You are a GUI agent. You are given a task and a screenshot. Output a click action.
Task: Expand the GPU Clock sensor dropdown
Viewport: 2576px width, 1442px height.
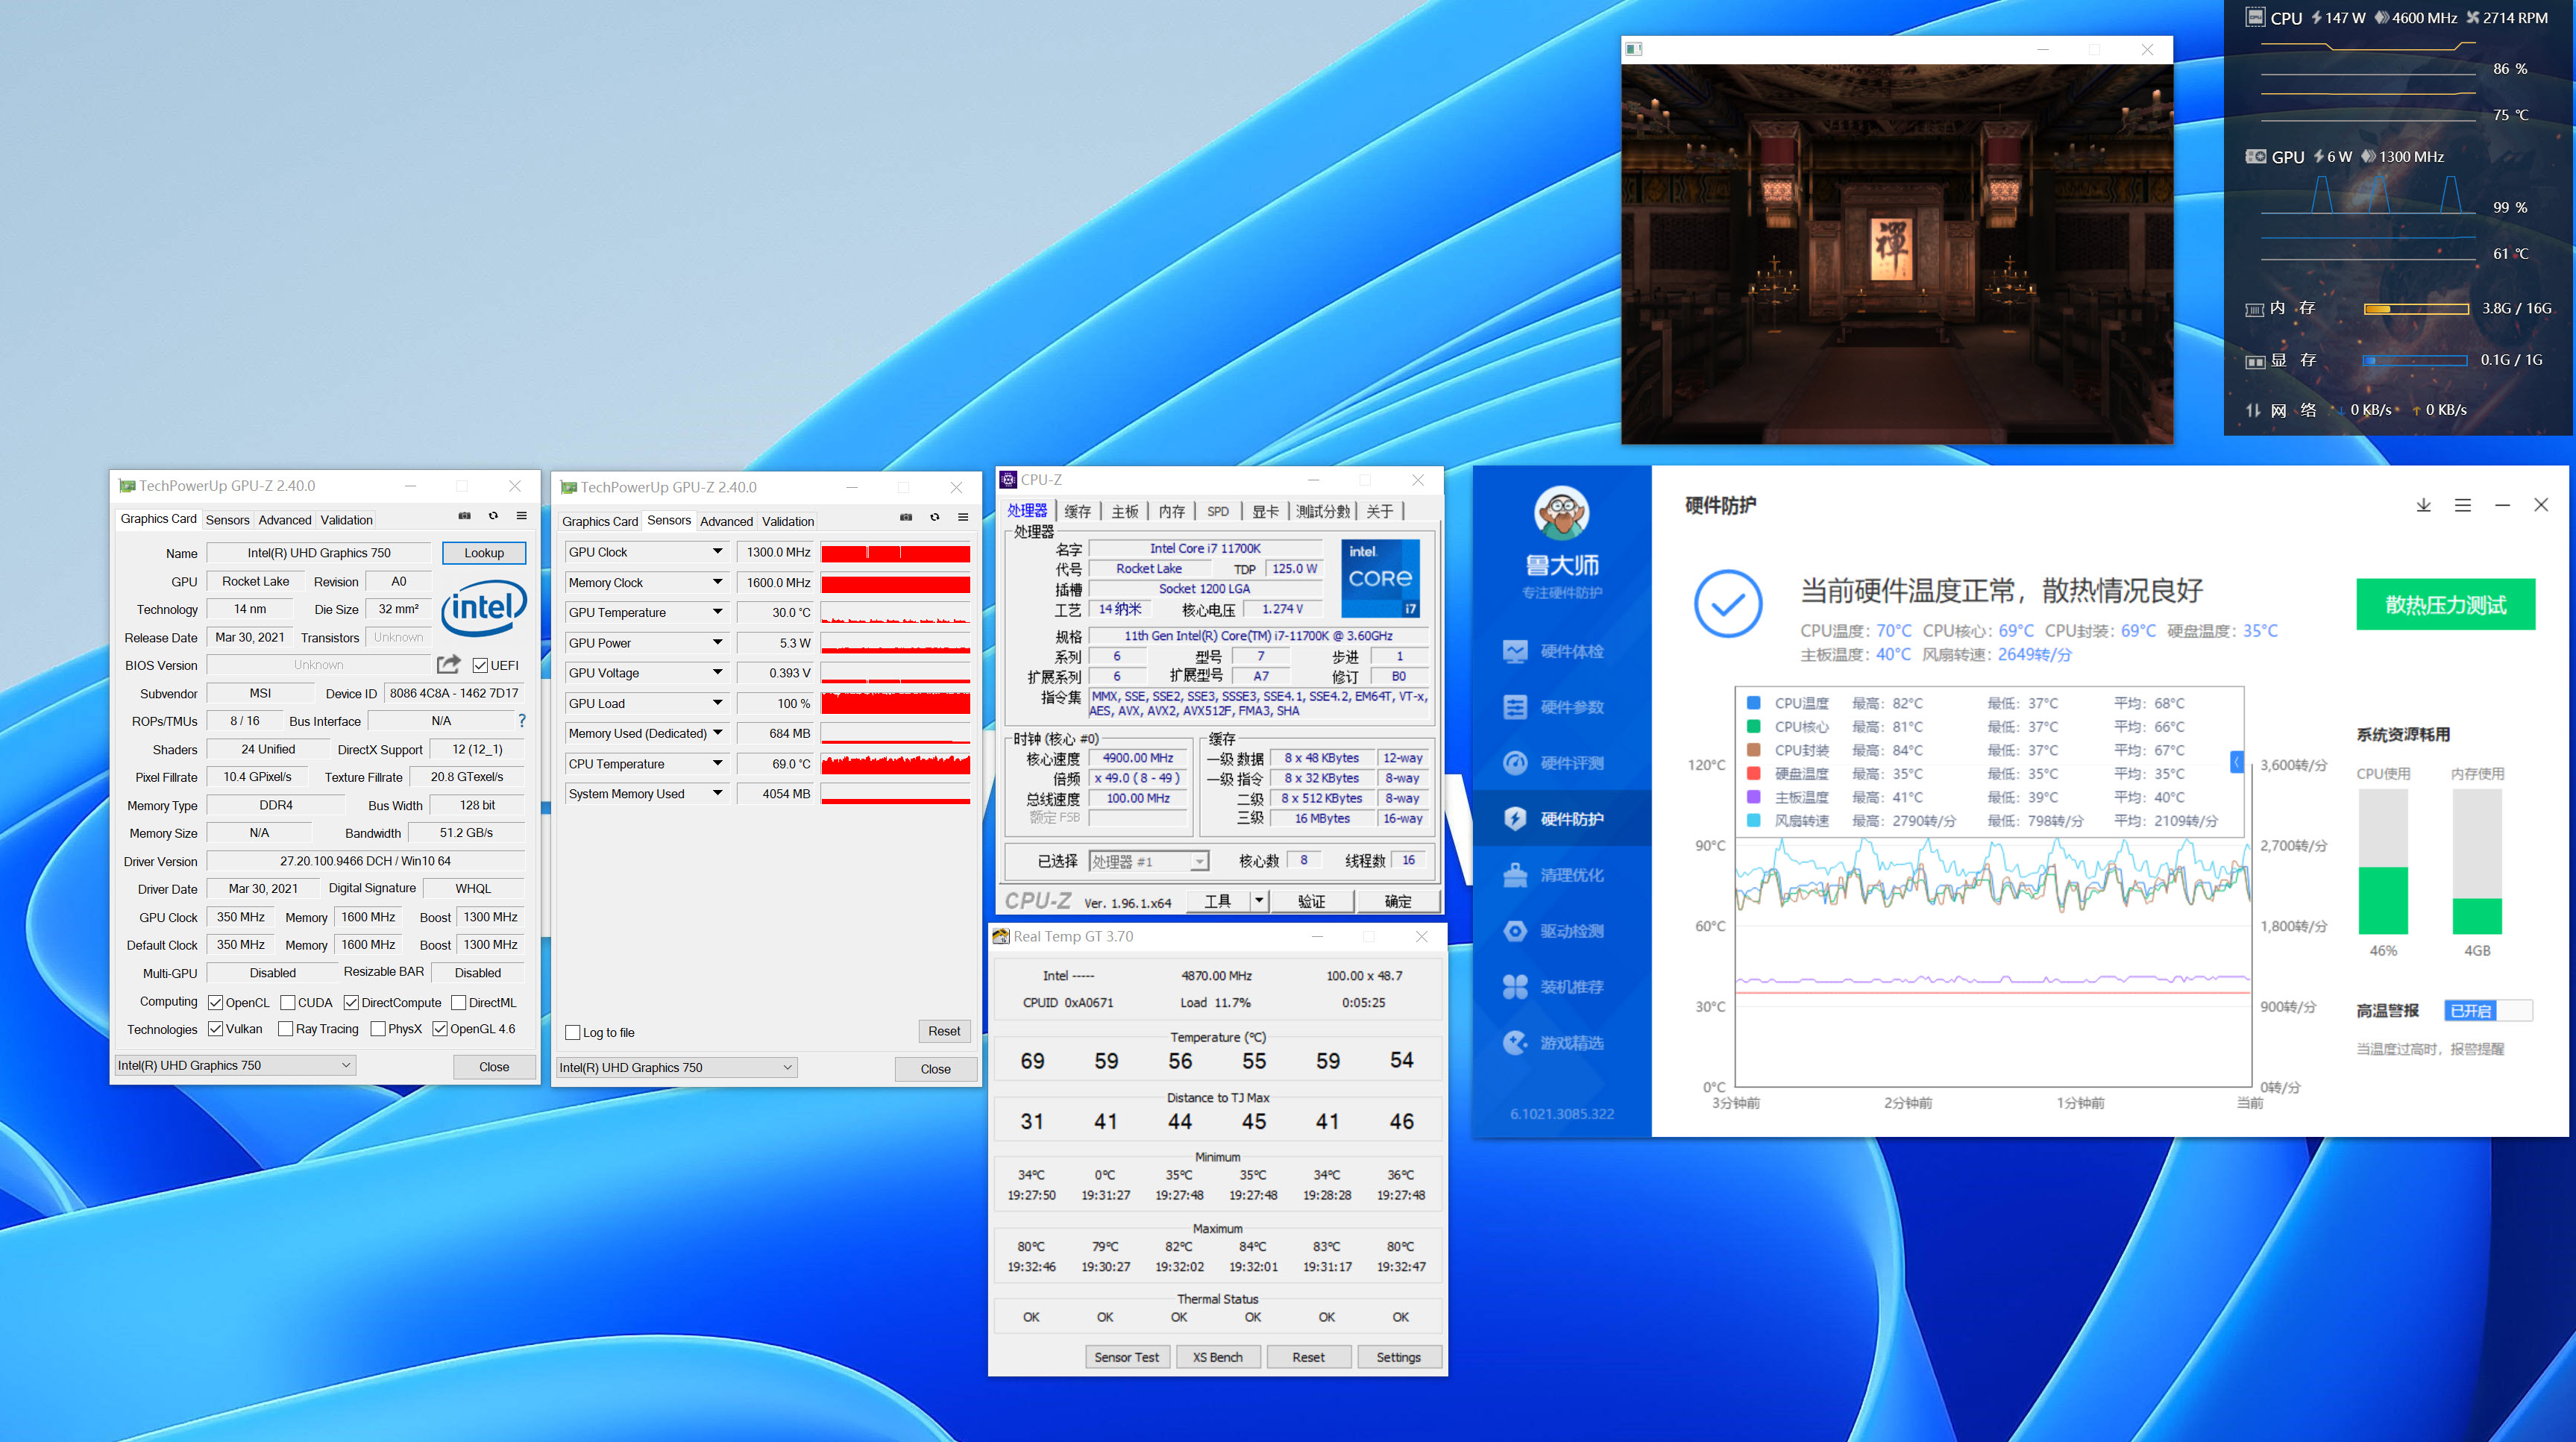pos(717,552)
